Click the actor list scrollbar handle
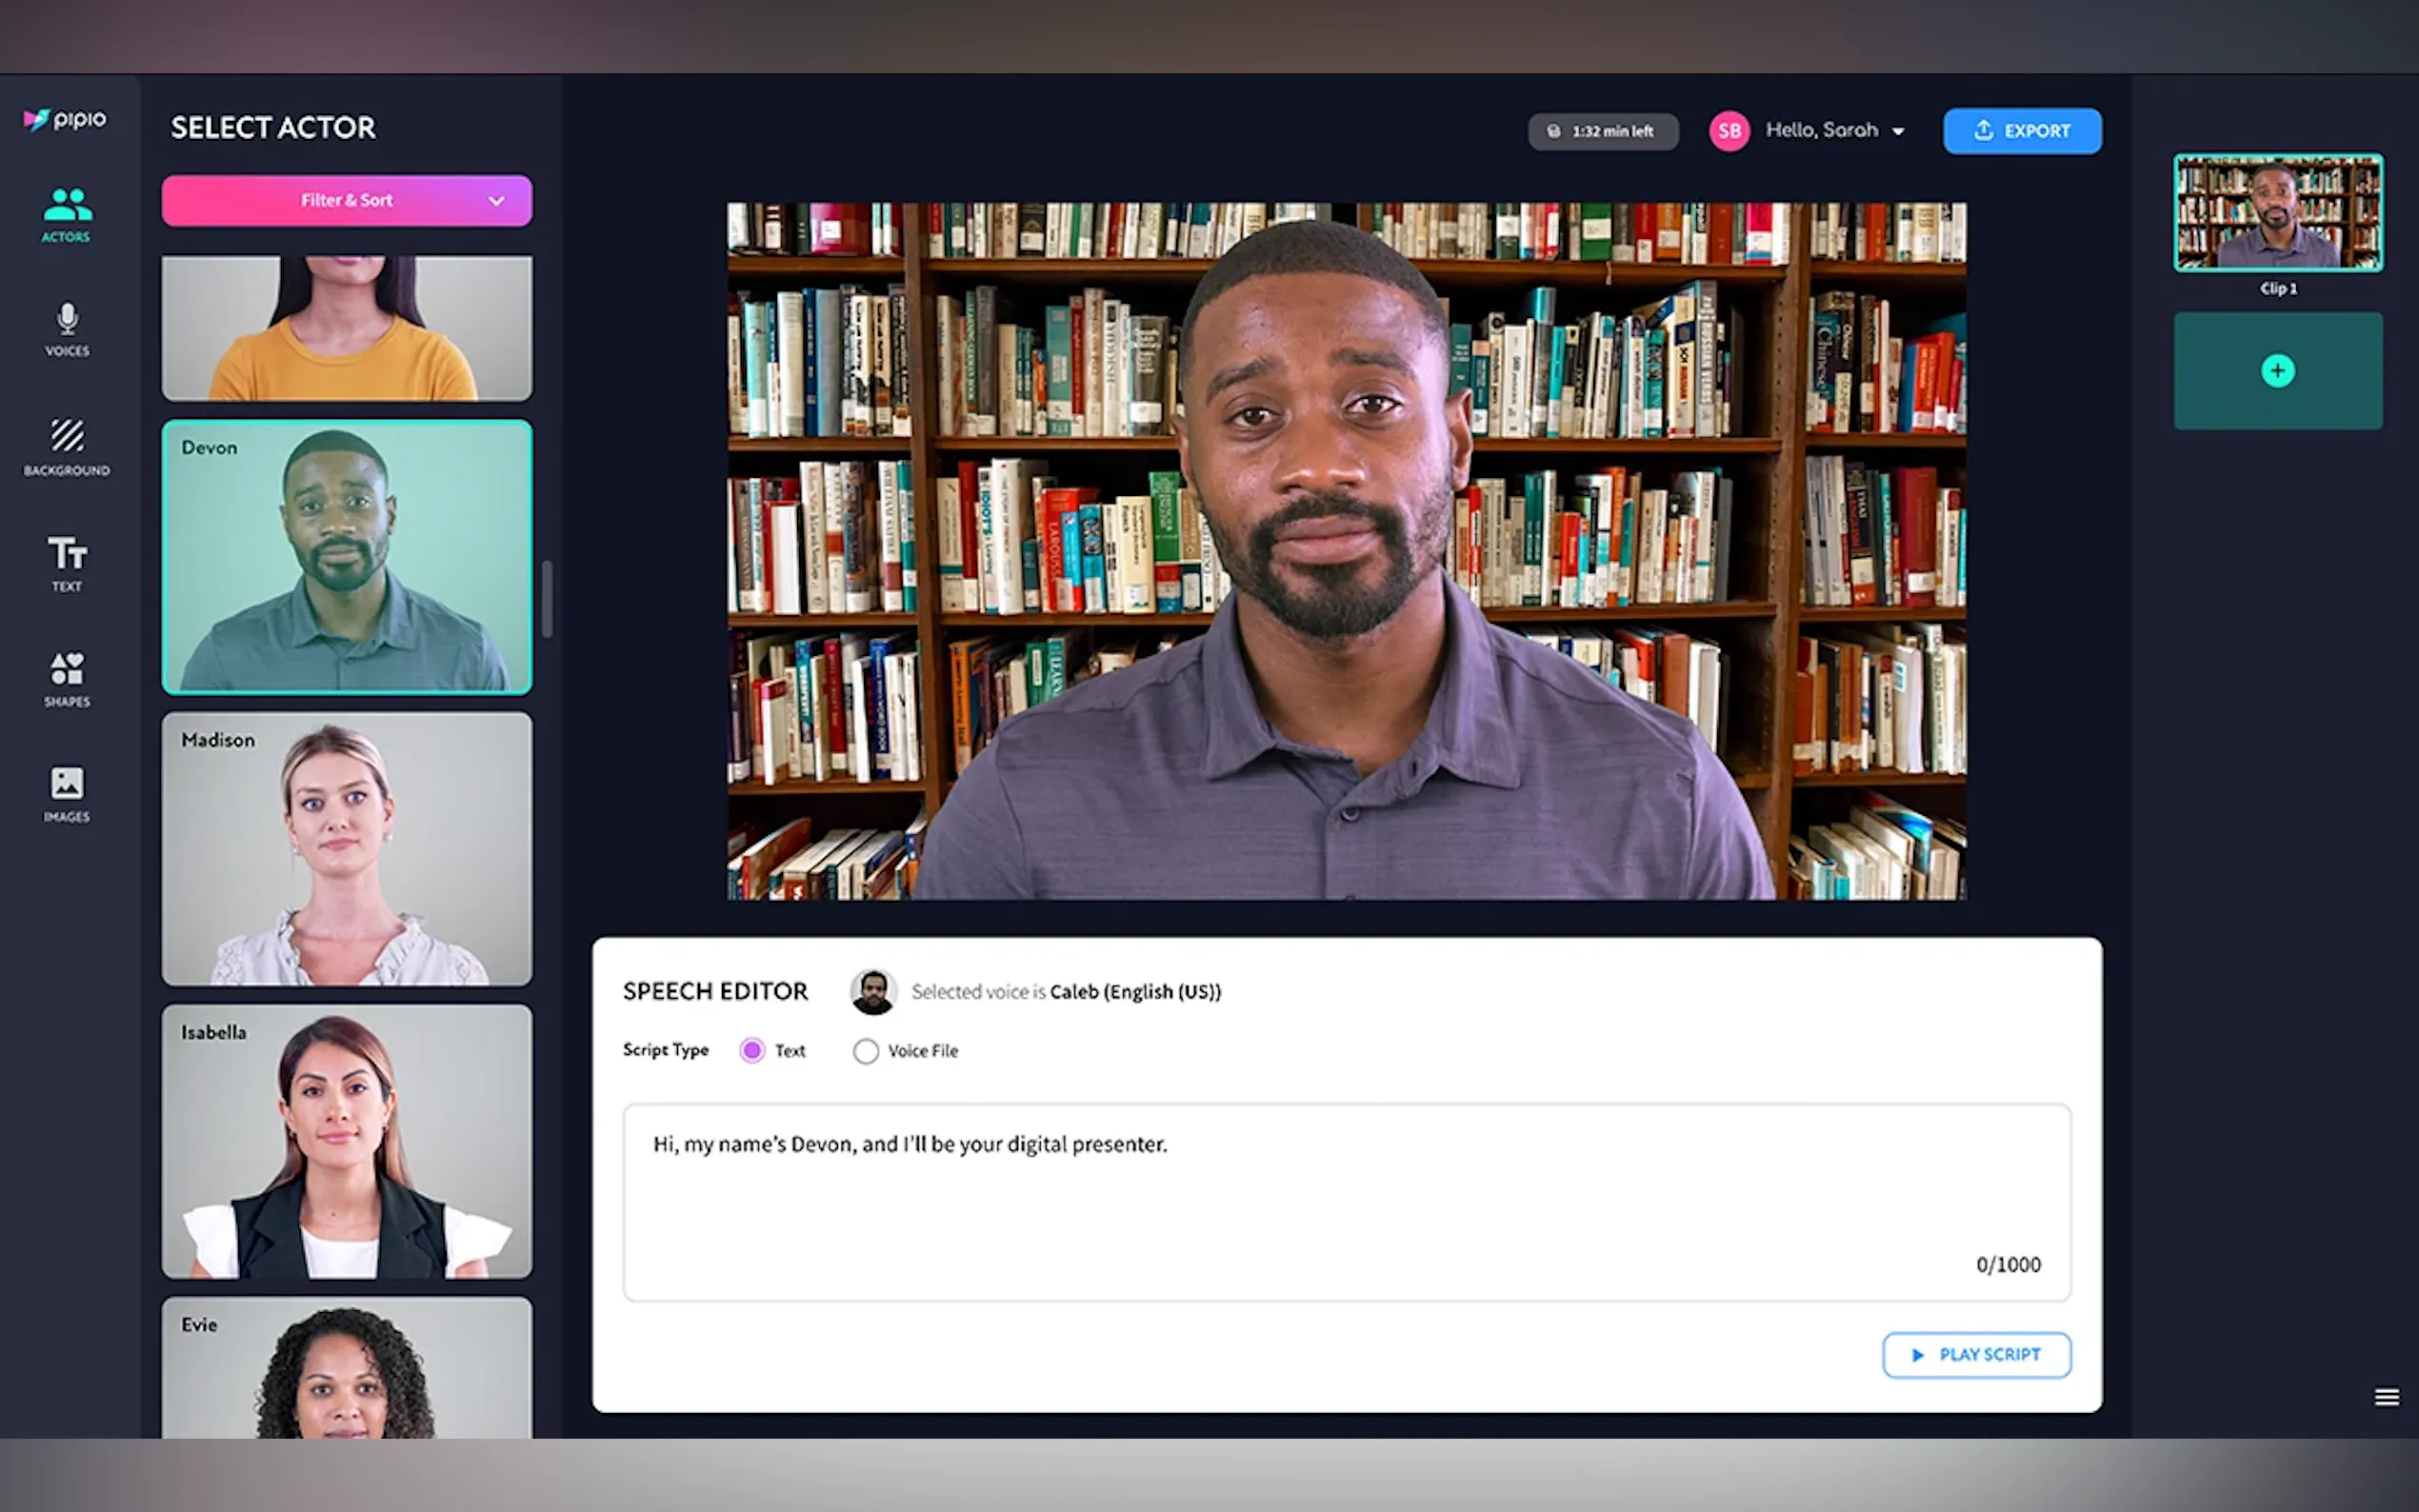The height and width of the screenshot is (1512, 2419). pos(547,598)
